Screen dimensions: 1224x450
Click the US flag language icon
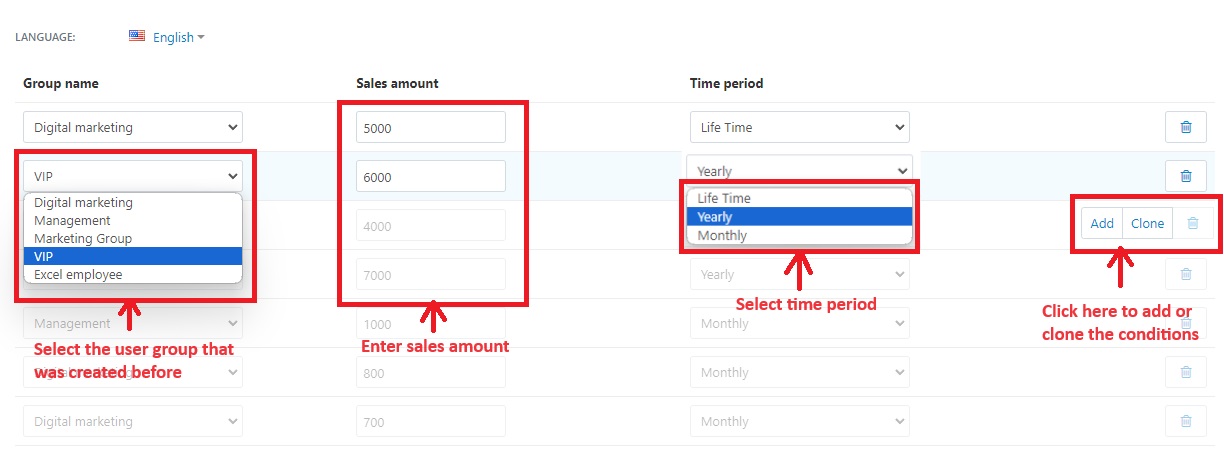pyautogui.click(x=137, y=36)
